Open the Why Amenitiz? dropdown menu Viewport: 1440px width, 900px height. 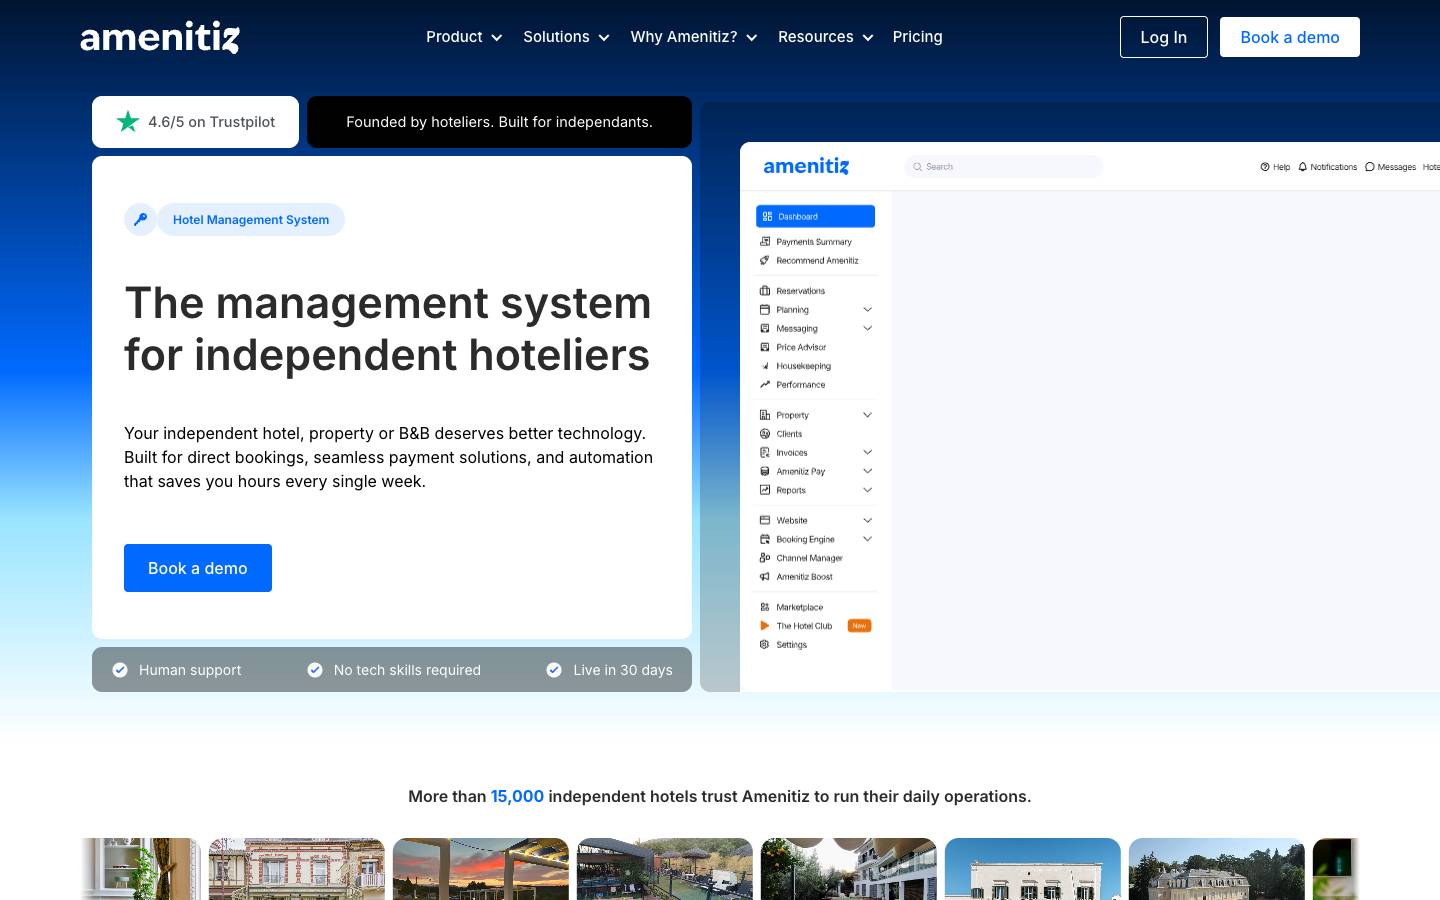[694, 37]
